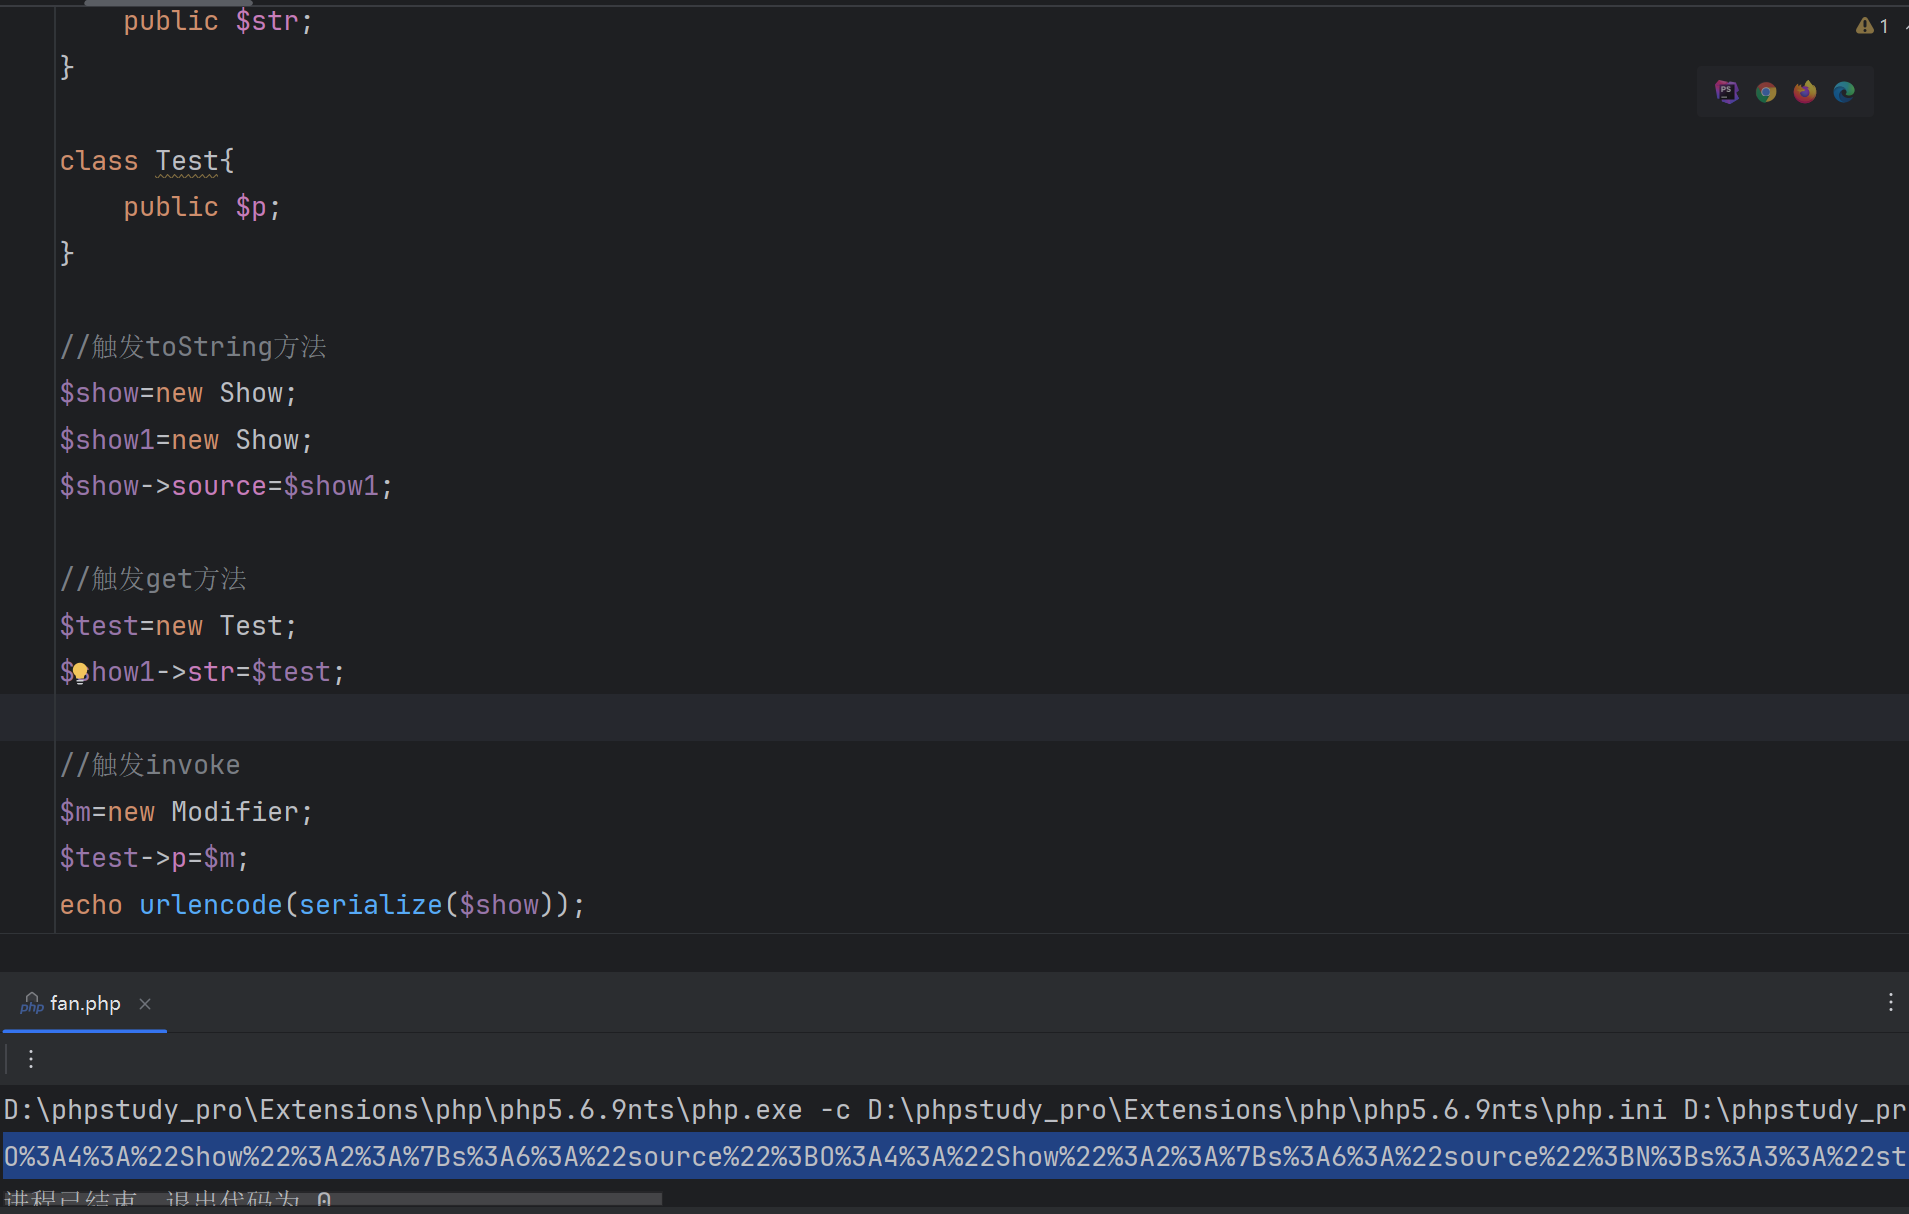1909x1214 pixels.
Task: Click the '$show->source=$show1;' line
Action: point(226,486)
